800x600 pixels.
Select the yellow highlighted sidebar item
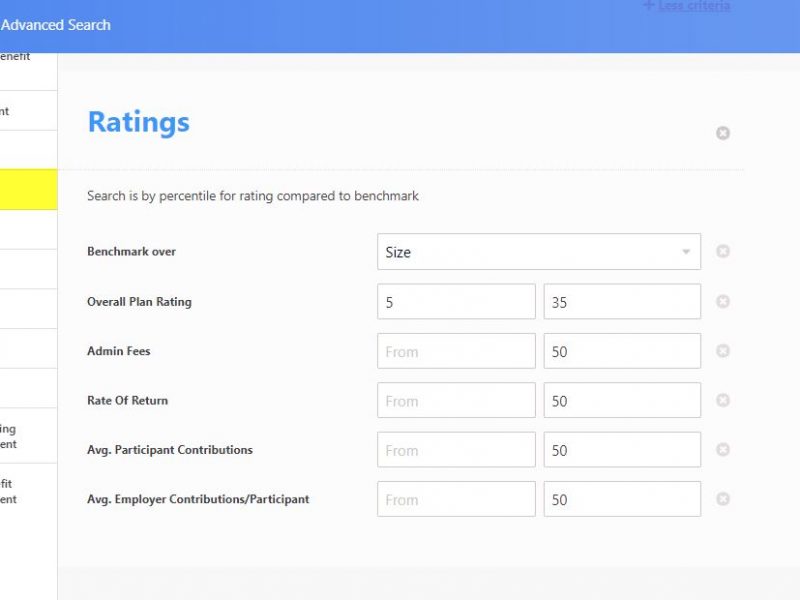click(x=28, y=190)
